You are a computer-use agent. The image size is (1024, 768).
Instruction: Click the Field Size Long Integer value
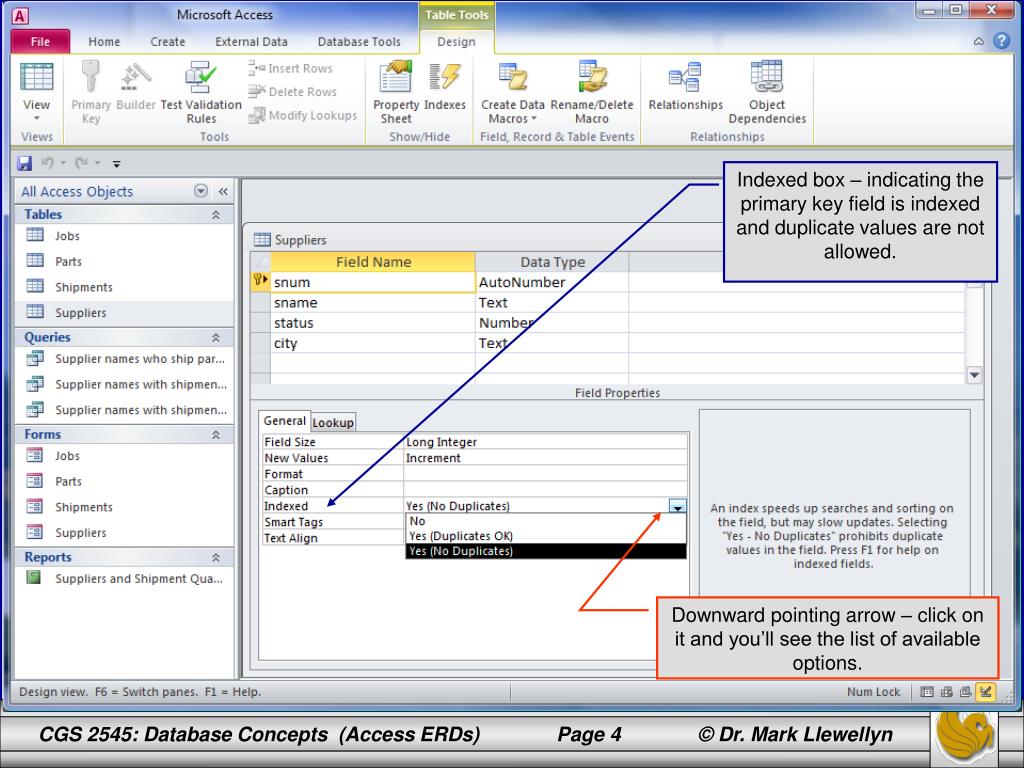[545, 442]
